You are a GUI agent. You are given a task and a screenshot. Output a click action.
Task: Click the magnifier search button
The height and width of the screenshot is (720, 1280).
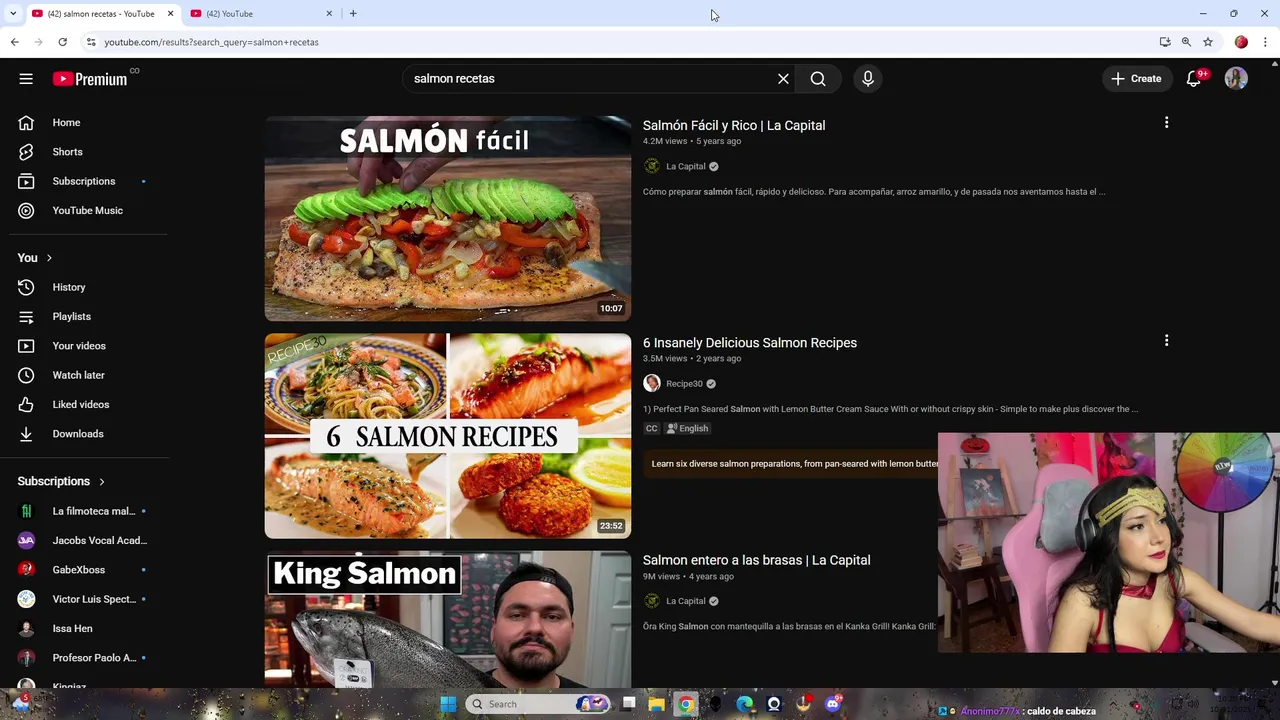818,79
